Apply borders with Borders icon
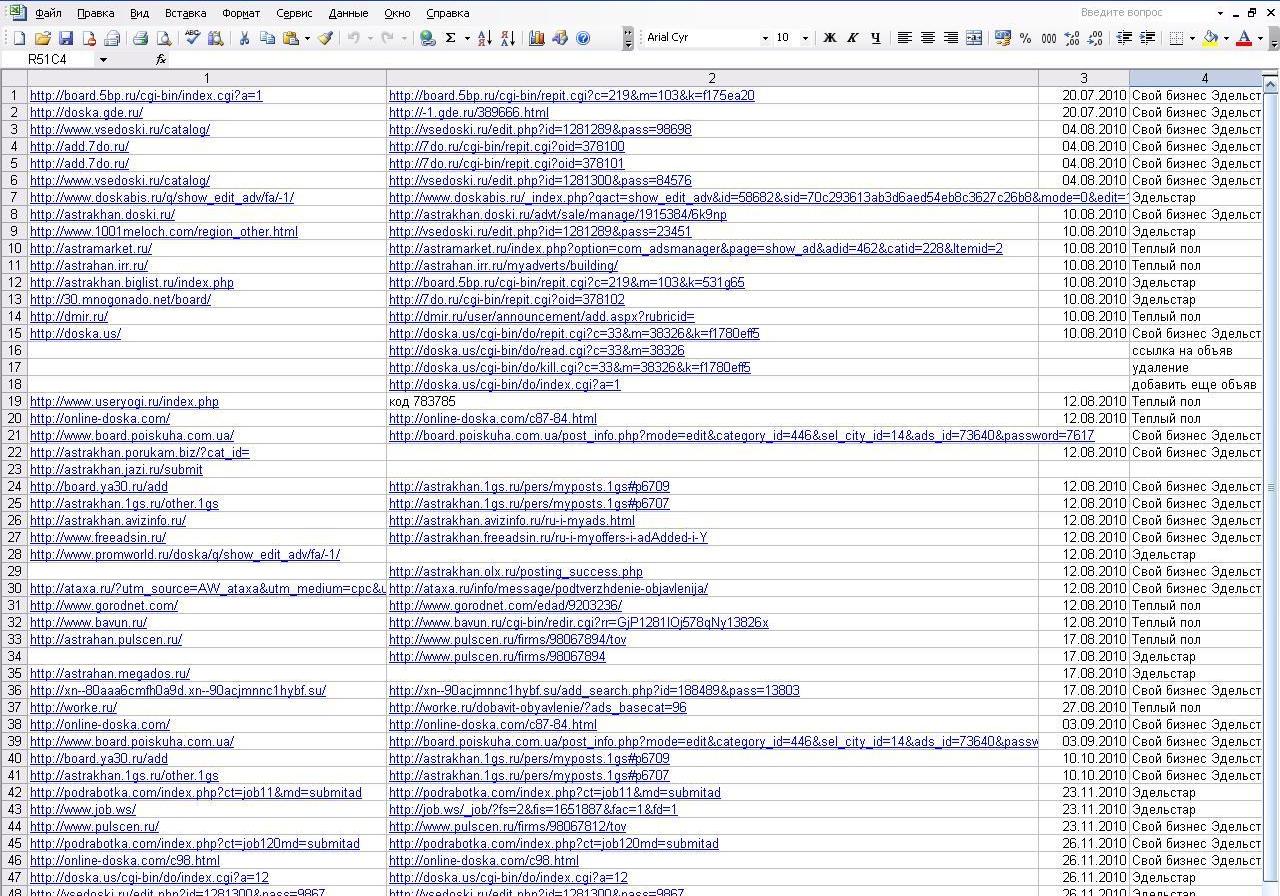This screenshot has width=1280, height=896. (x=1176, y=38)
